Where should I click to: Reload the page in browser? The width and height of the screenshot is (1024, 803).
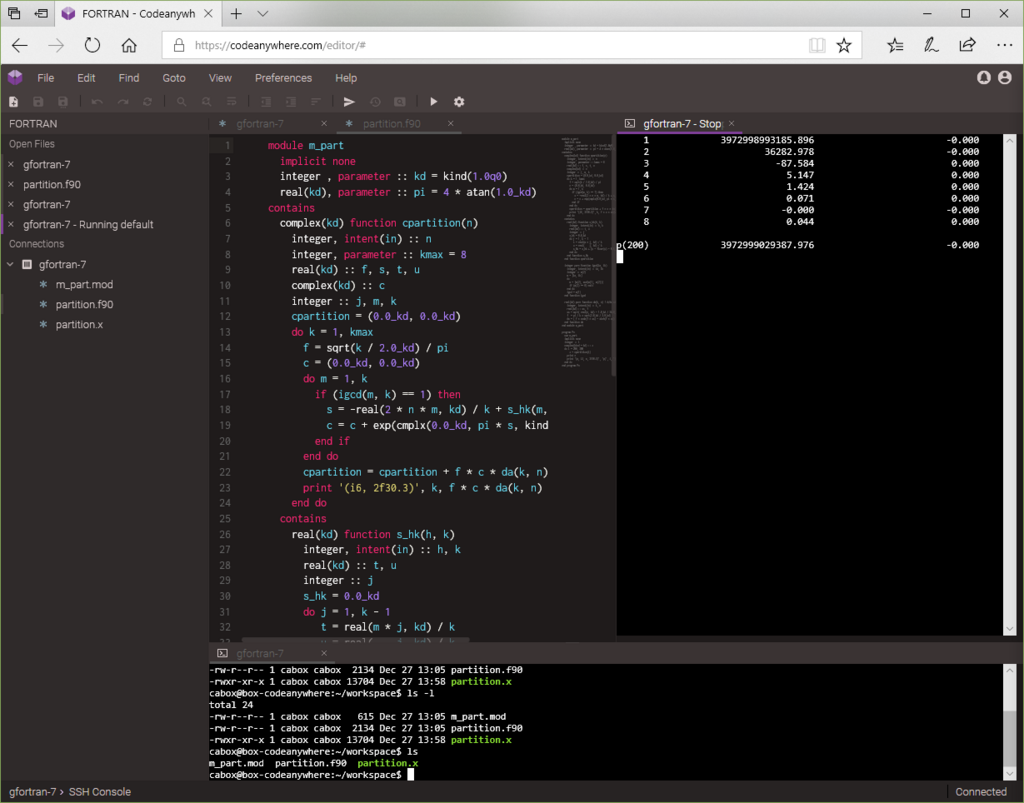tap(93, 45)
